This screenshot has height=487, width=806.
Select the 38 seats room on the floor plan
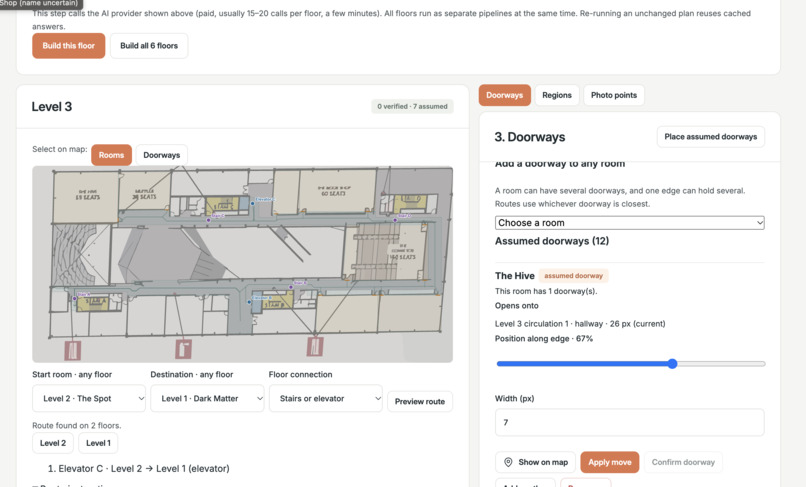pyautogui.click(x=145, y=191)
